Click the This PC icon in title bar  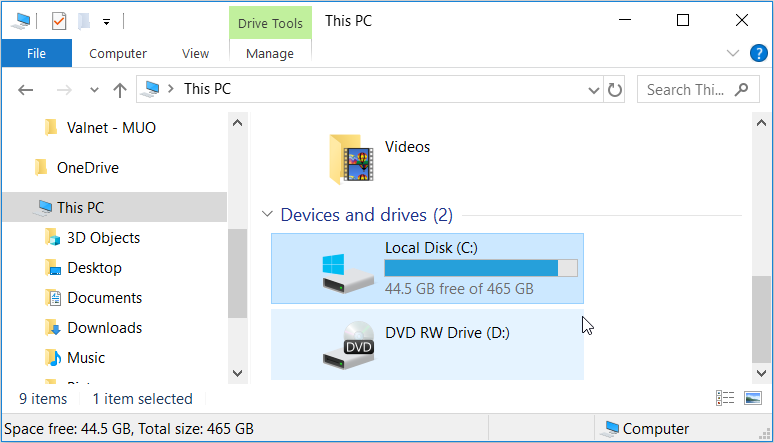tap(21, 21)
